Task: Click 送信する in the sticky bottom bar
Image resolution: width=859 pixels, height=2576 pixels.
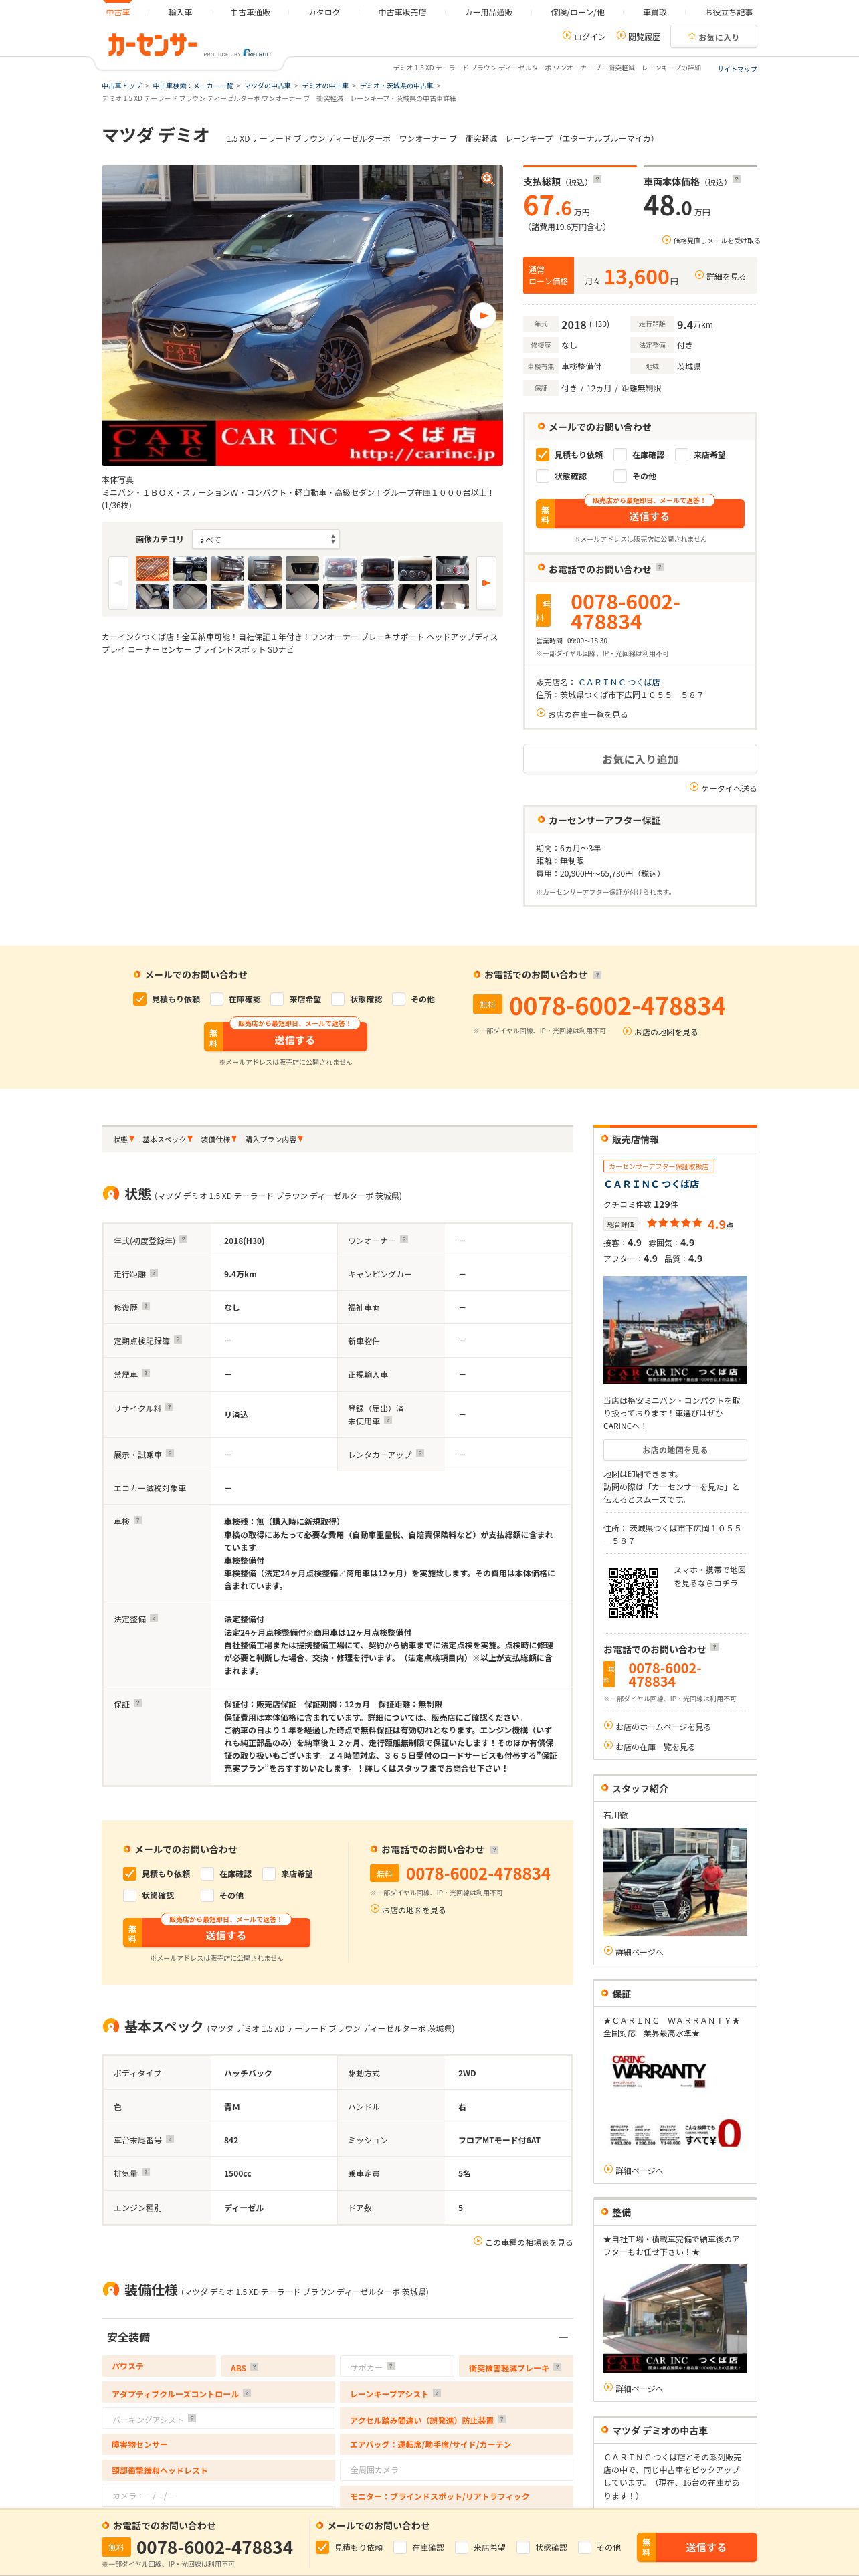Action: pyautogui.click(x=697, y=2547)
